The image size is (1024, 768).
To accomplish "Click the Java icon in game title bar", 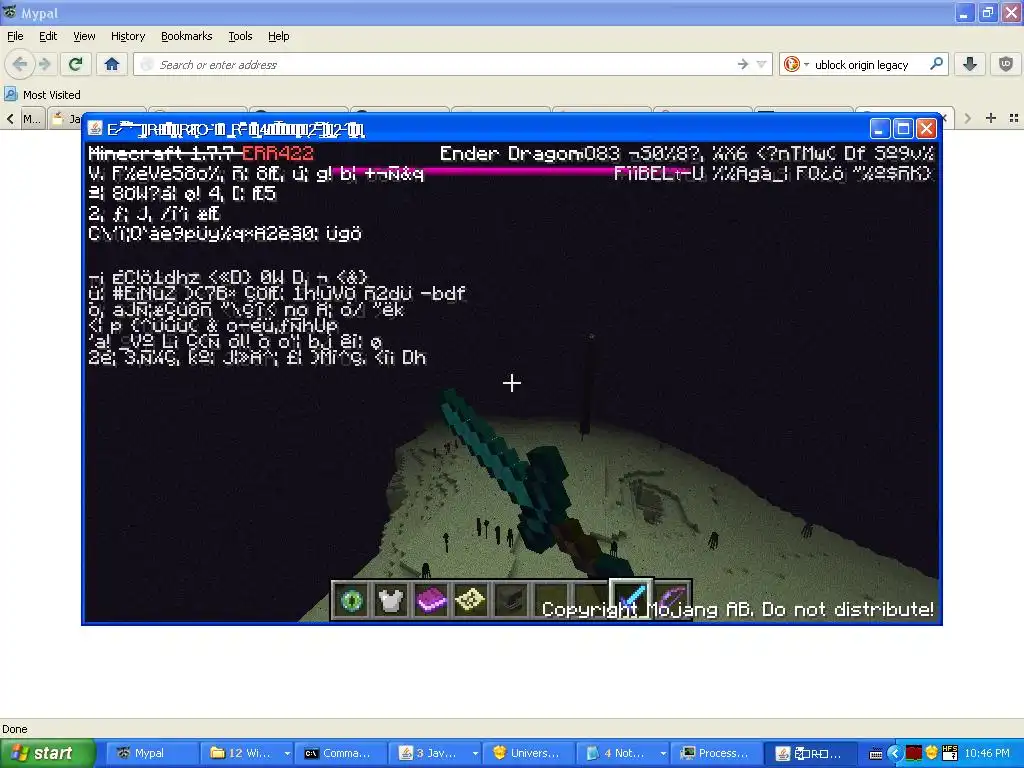I will pos(95,129).
